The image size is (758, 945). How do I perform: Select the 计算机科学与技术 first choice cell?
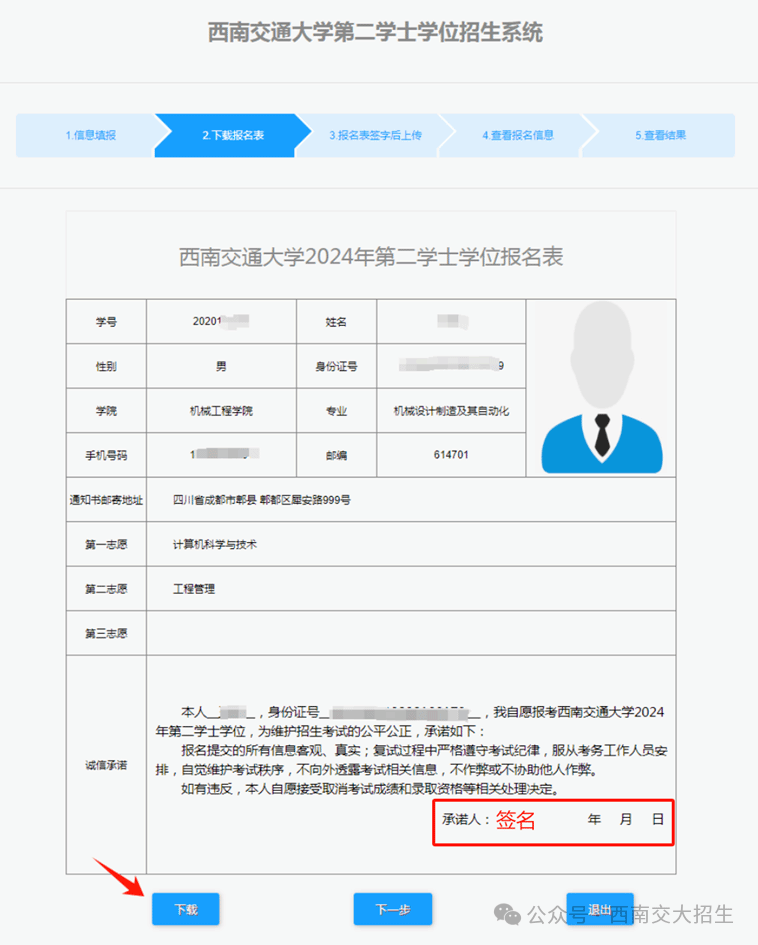click(x=215, y=545)
